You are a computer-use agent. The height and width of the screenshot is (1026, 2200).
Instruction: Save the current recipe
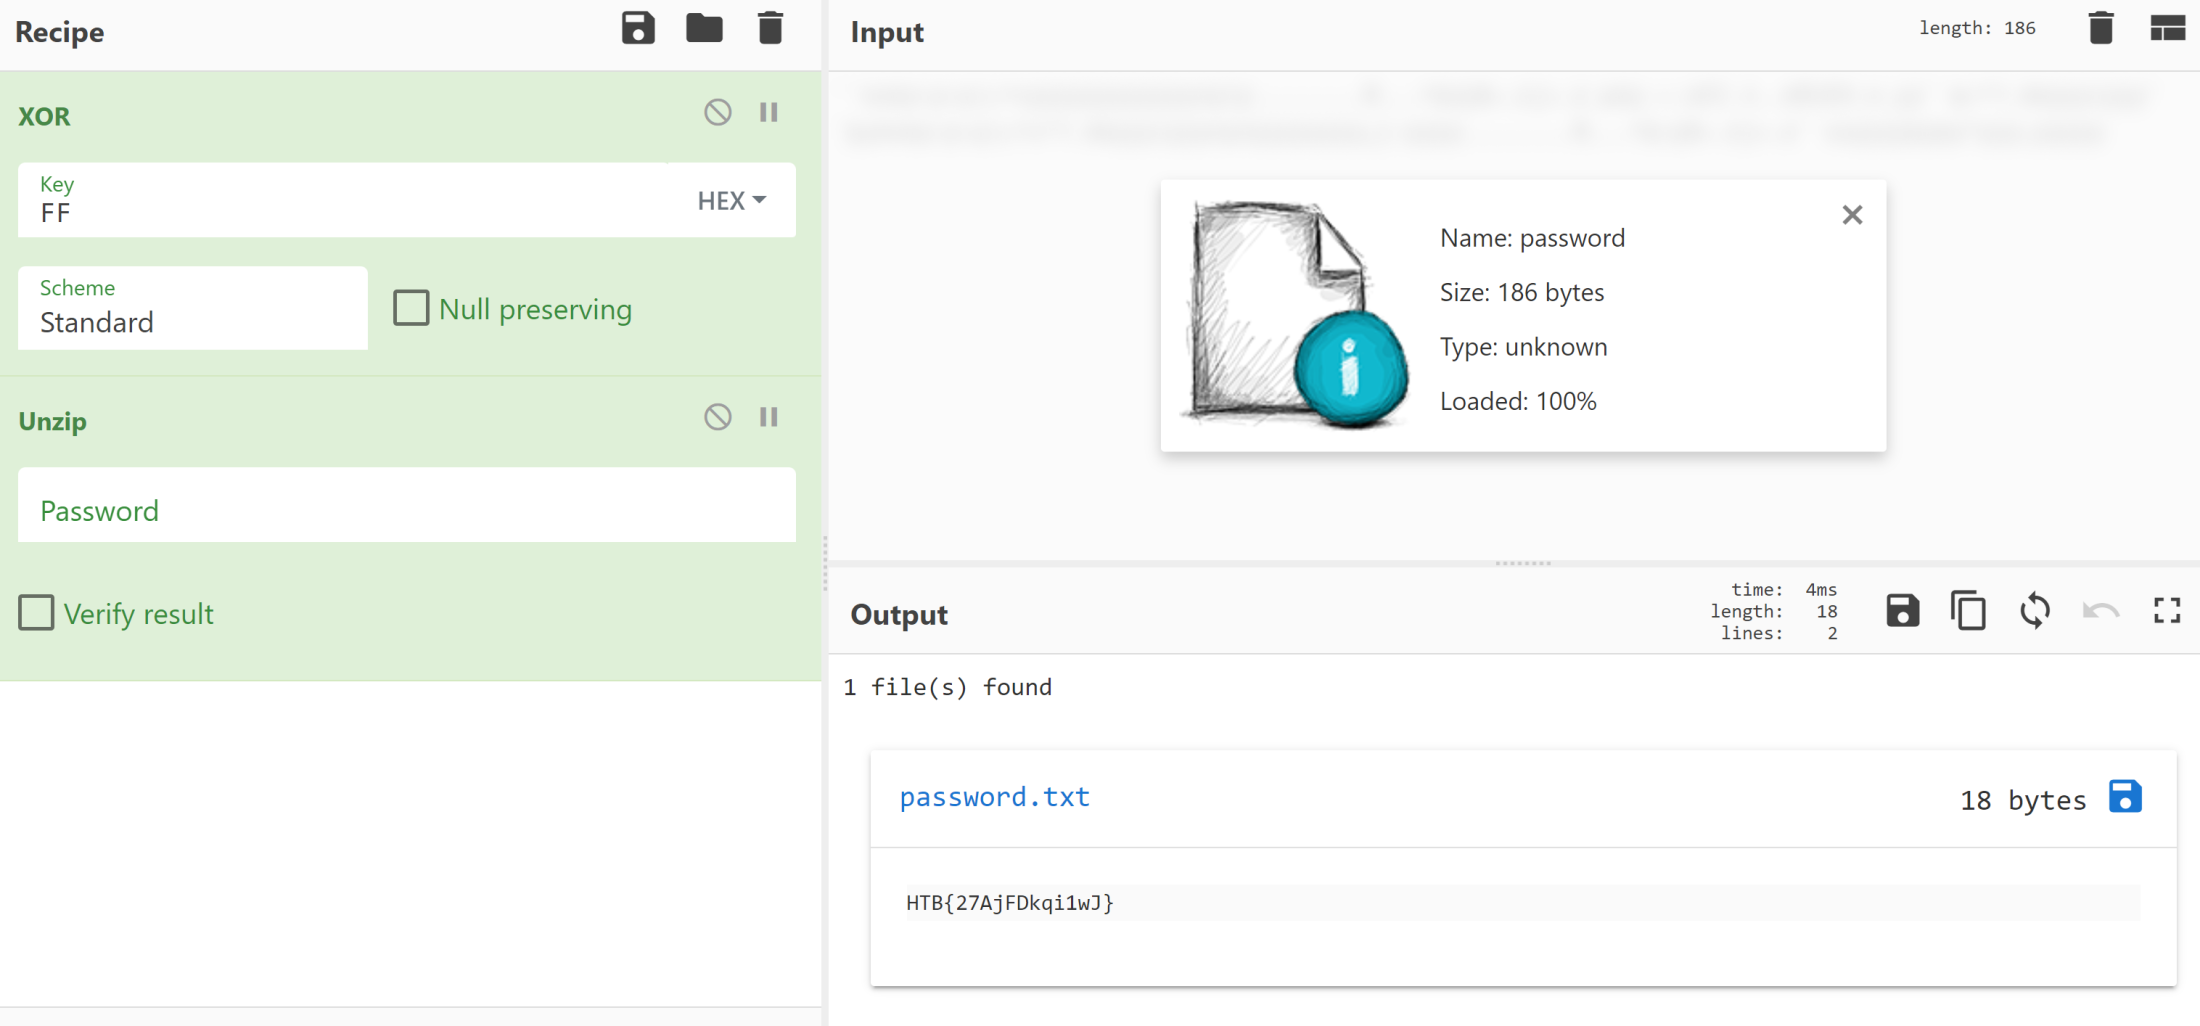[x=638, y=29]
